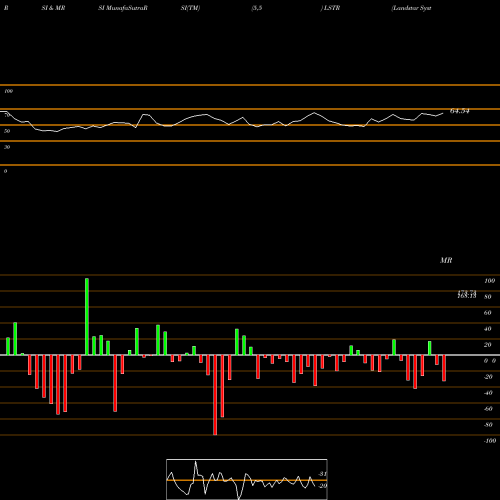
Task: Click the 31 value in the mini chart
Action: [x=322, y=474]
